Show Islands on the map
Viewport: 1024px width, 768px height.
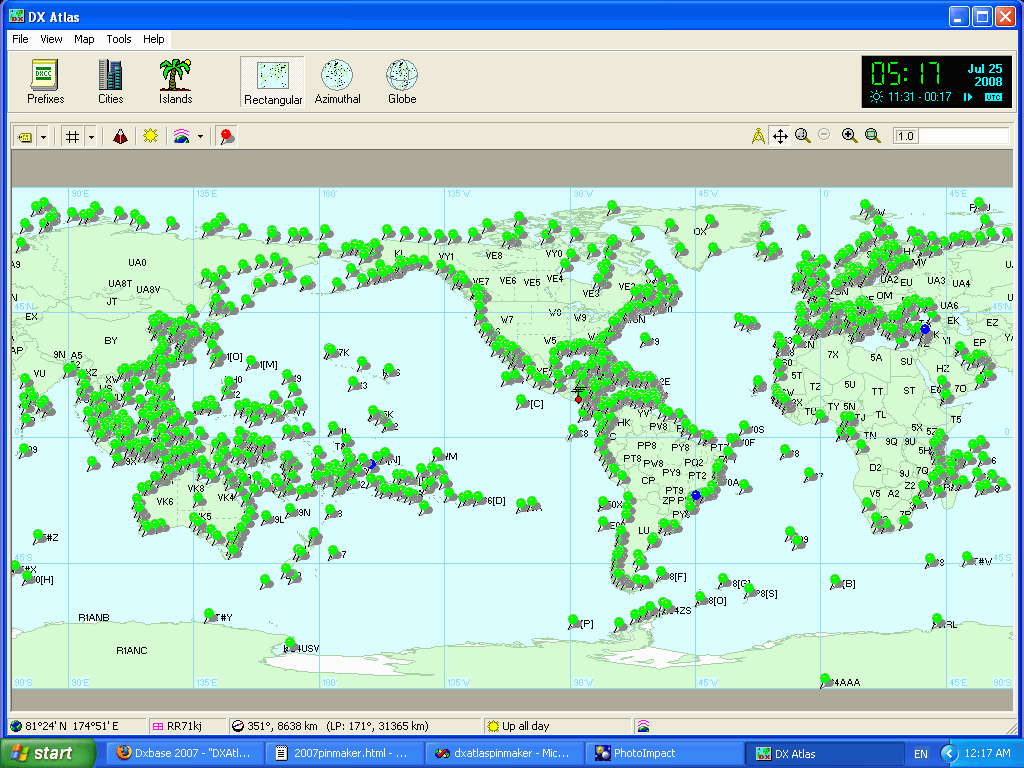click(x=175, y=81)
